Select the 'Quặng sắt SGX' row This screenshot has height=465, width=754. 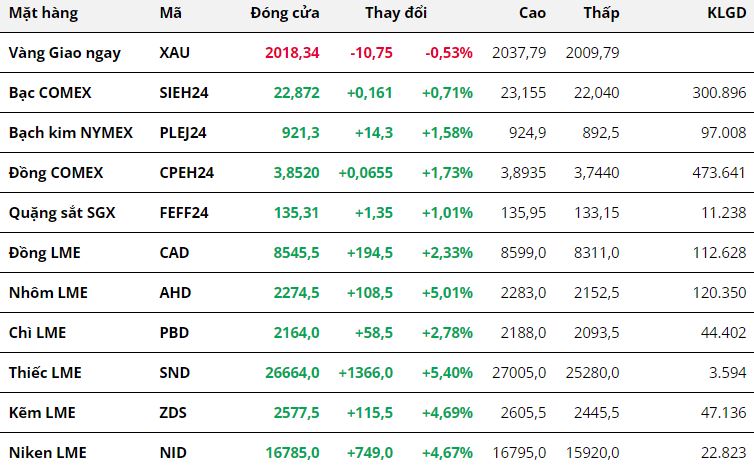coord(59,212)
